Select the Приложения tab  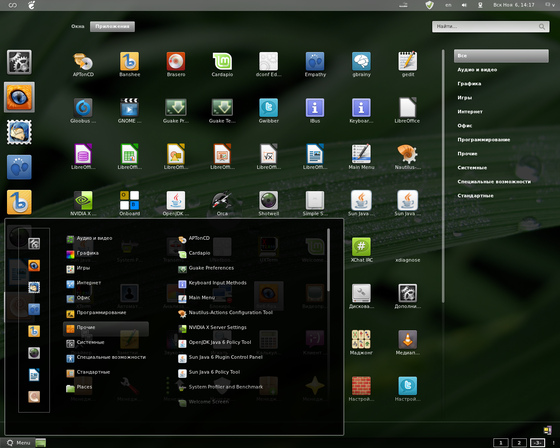click(x=112, y=26)
